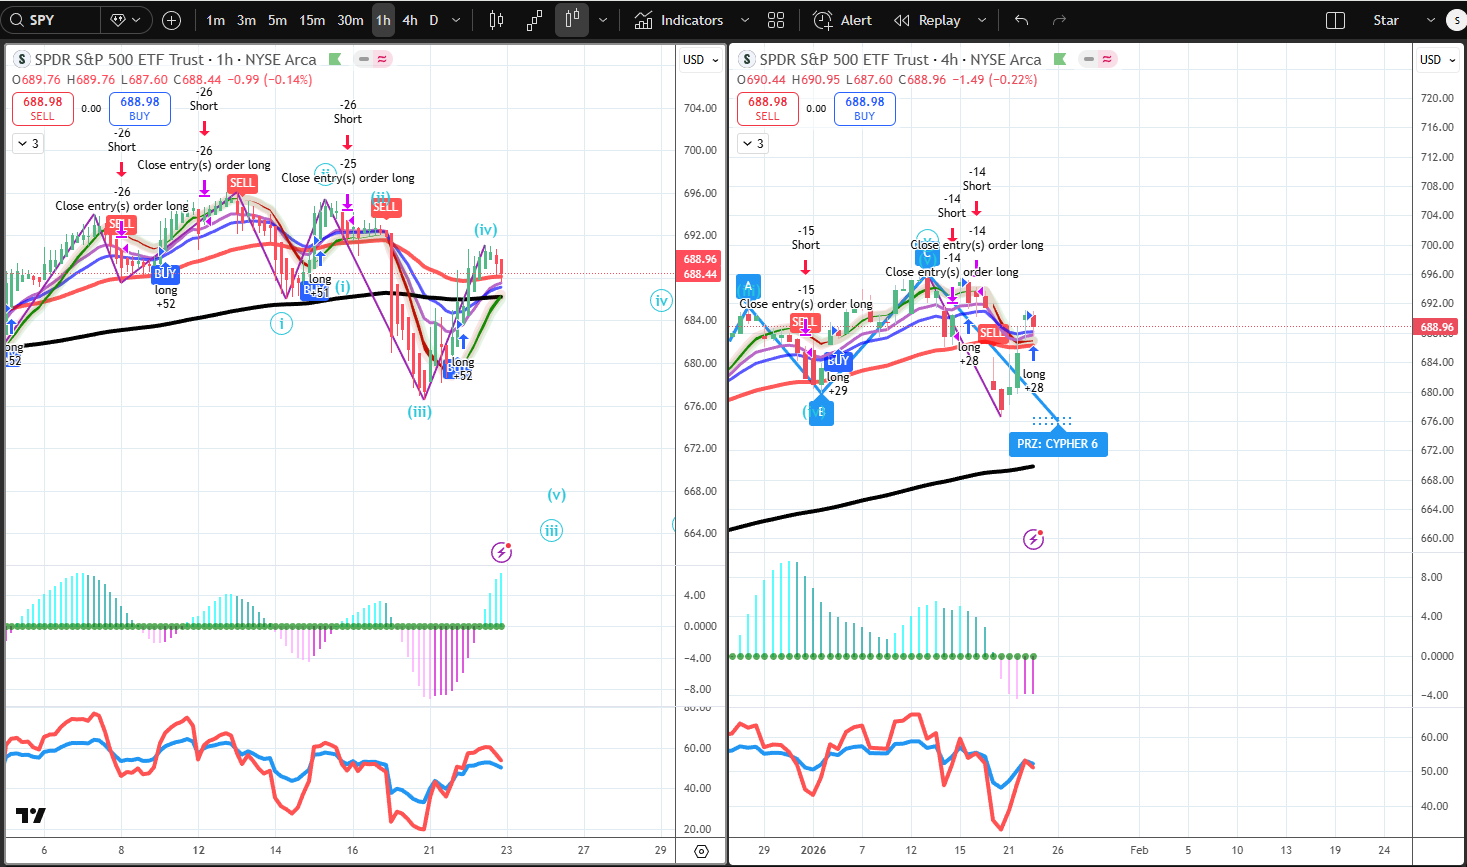Select the step line chart style icon
The image size is (1467, 867).
pos(534,20)
